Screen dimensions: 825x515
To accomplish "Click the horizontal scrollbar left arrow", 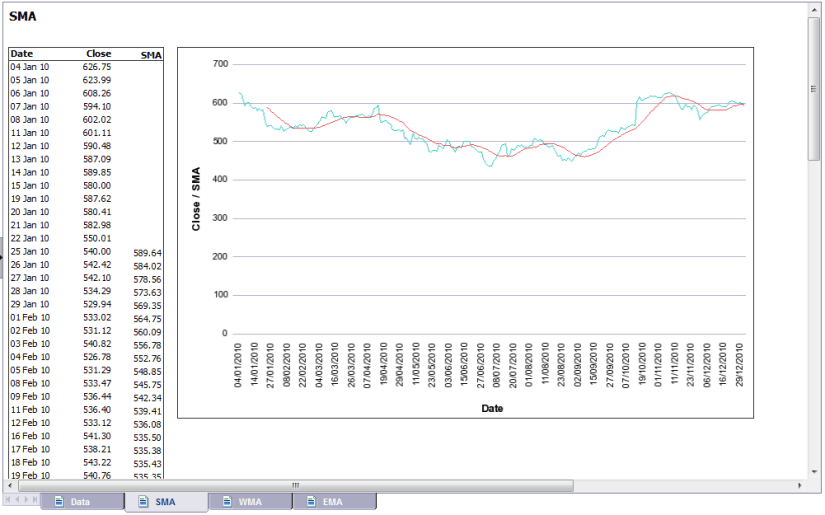I will pyautogui.click(x=11, y=485).
